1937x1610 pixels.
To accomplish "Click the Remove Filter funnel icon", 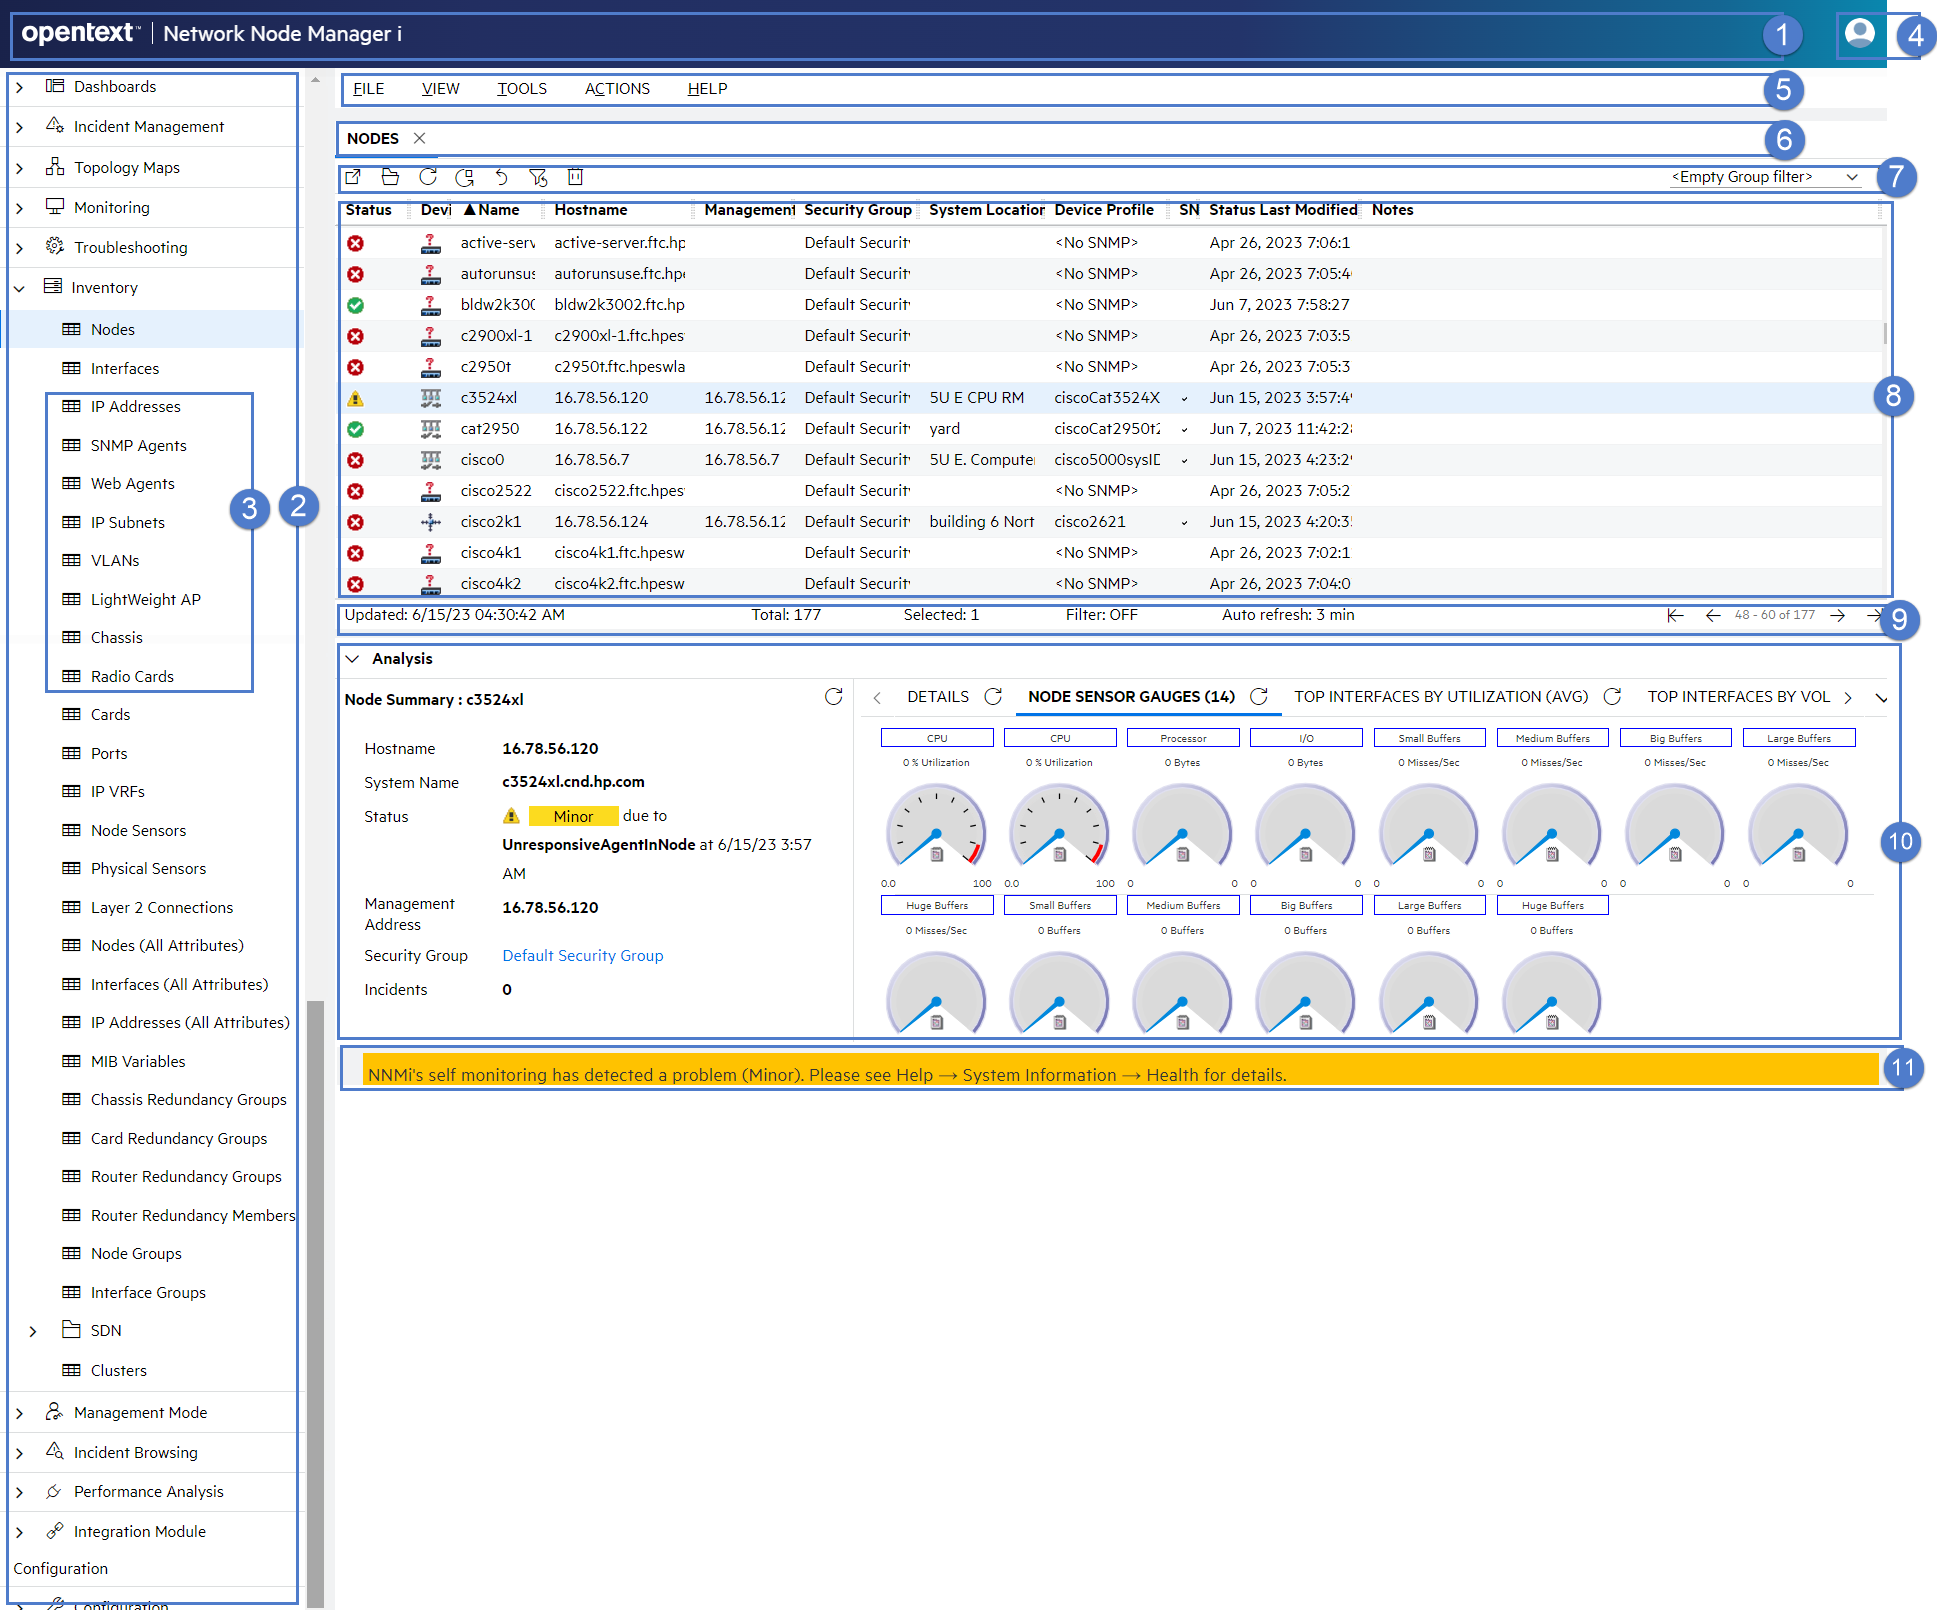I will pyautogui.click(x=540, y=177).
